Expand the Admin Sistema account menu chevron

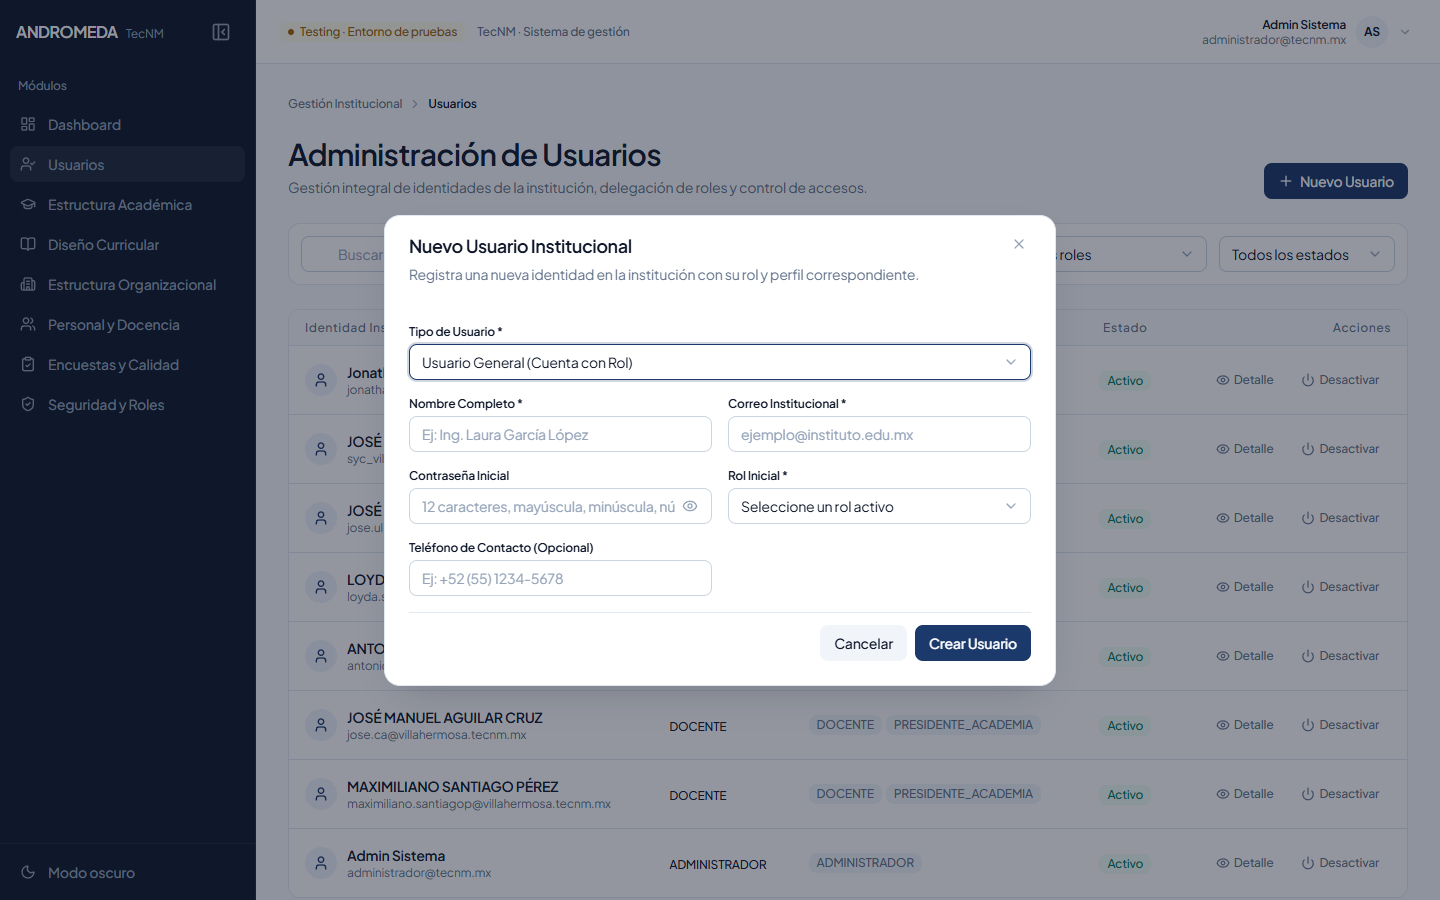tap(1405, 32)
